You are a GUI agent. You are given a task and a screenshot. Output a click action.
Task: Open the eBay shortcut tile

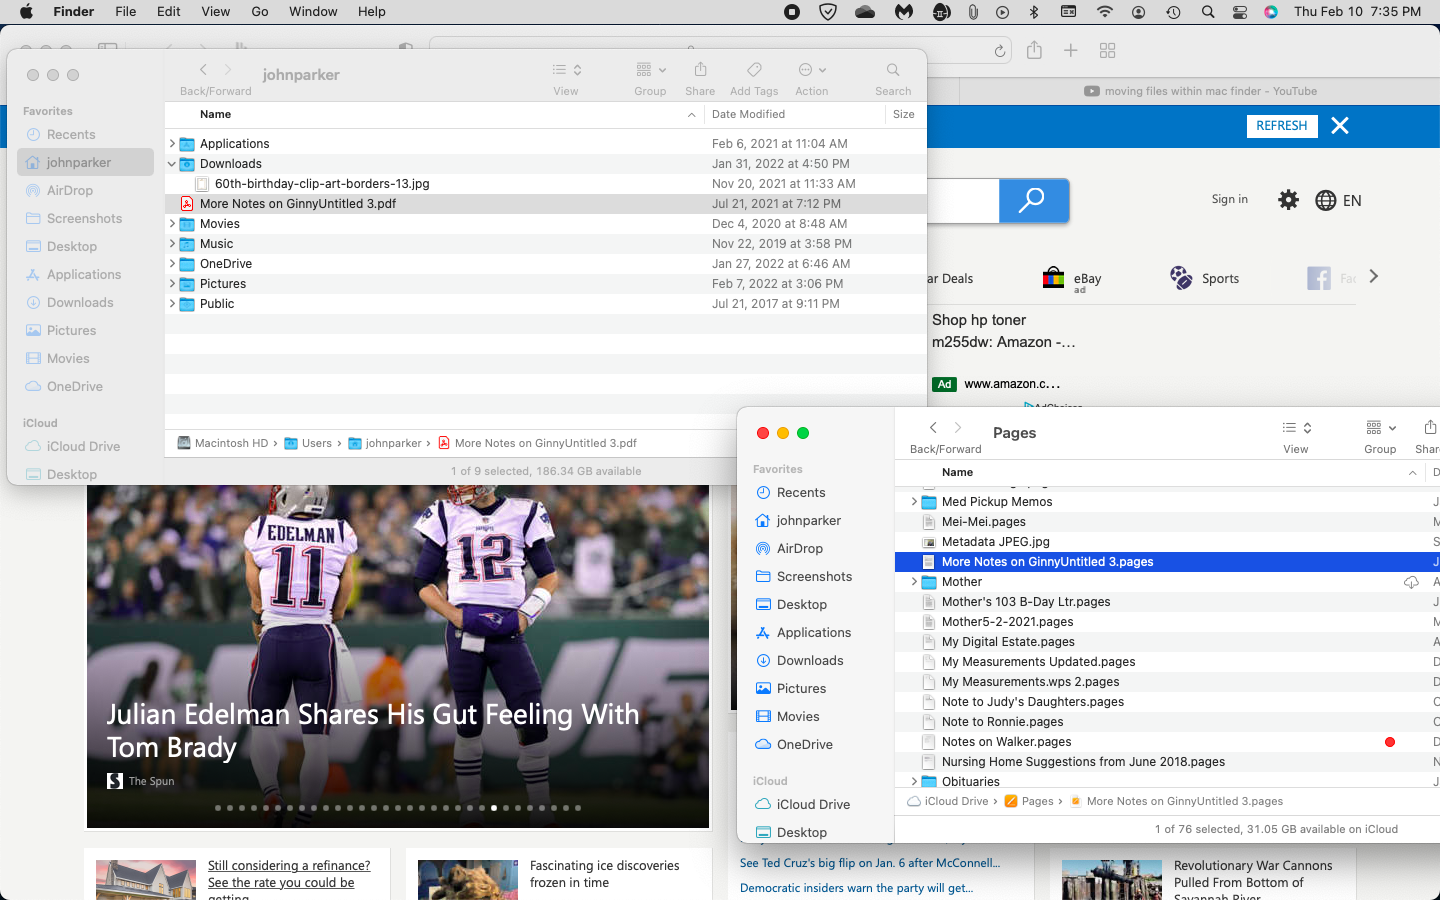1071,278
